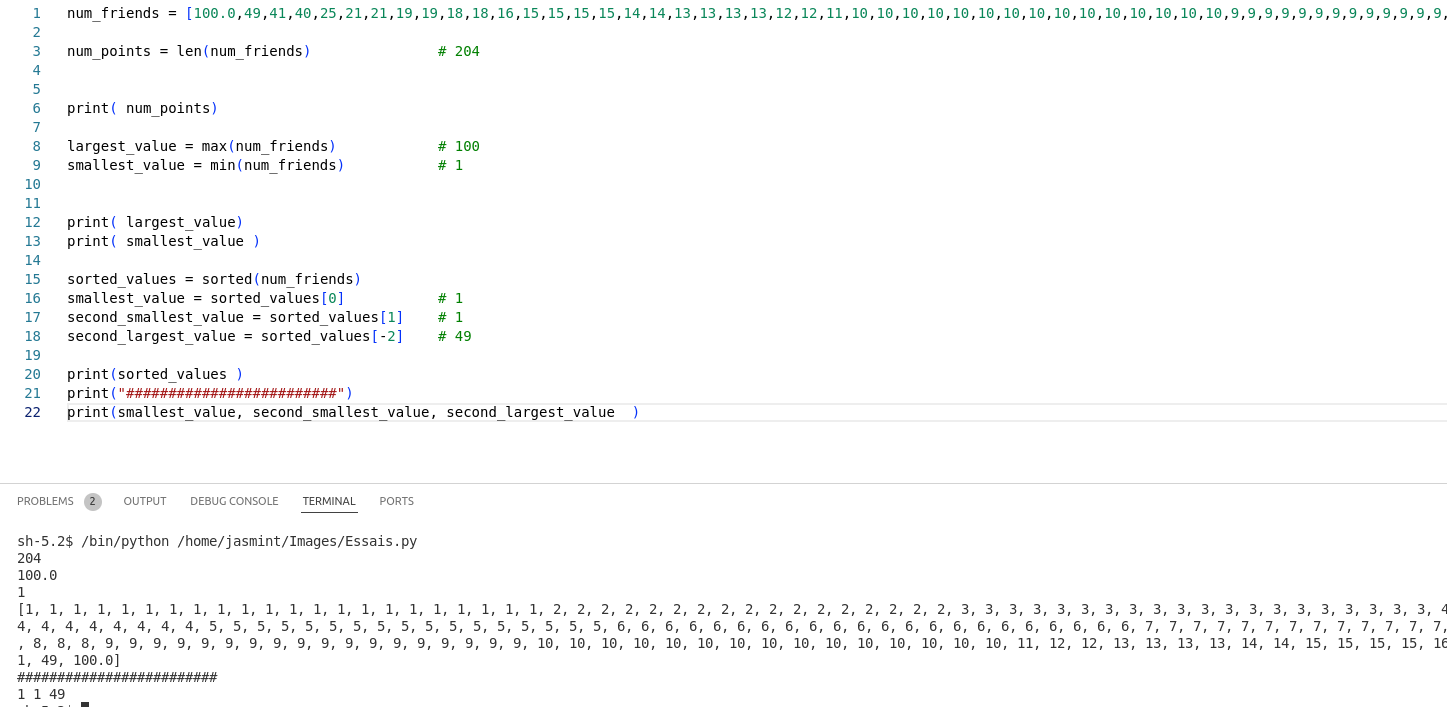Viewport: 1447px width, 707px height.
Task: Click the terminal output value 100.0
Action: [x=37, y=575]
